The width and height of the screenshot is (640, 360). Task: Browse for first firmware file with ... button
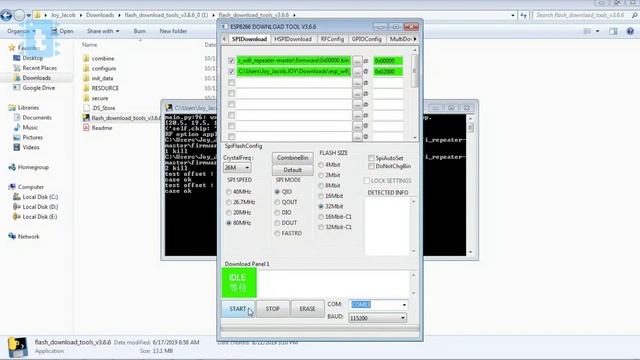(x=358, y=61)
